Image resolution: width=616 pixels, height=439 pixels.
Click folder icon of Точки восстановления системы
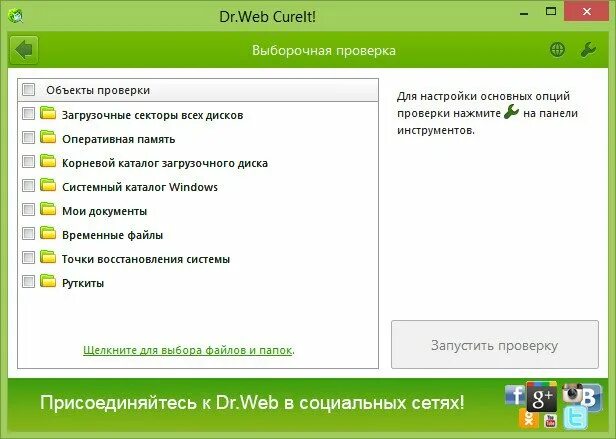tap(48, 257)
